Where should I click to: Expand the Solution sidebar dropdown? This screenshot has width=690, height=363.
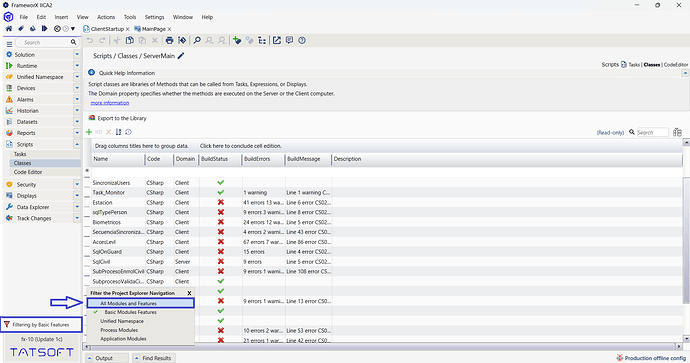(77, 55)
